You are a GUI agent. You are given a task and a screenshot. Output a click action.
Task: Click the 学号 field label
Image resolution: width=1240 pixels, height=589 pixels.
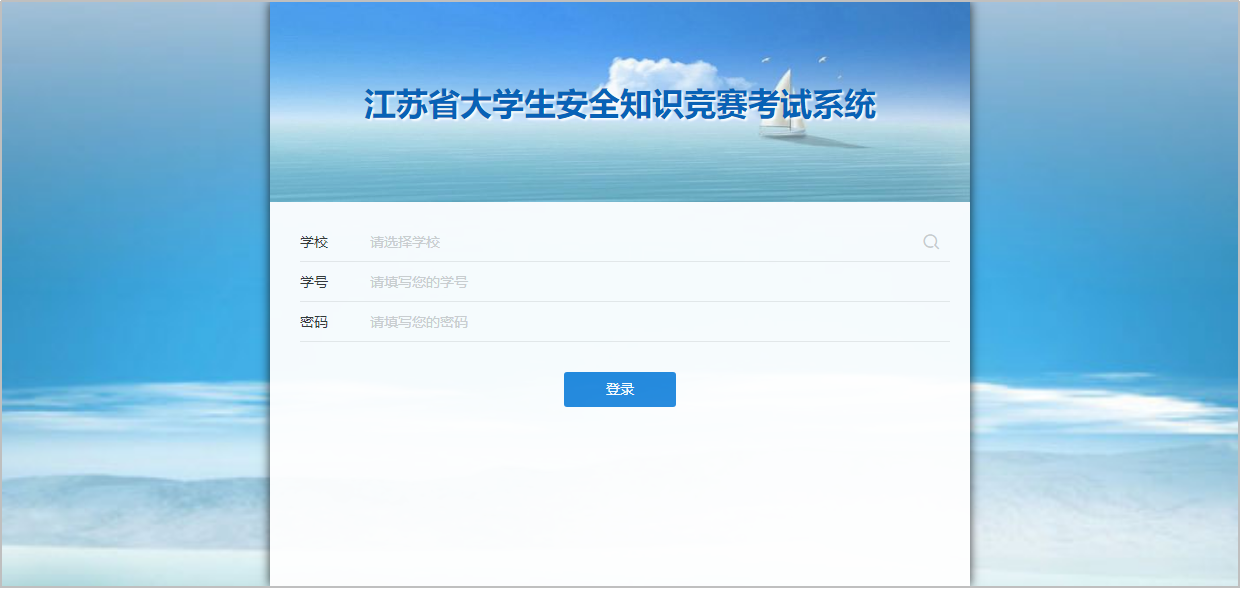click(x=314, y=282)
